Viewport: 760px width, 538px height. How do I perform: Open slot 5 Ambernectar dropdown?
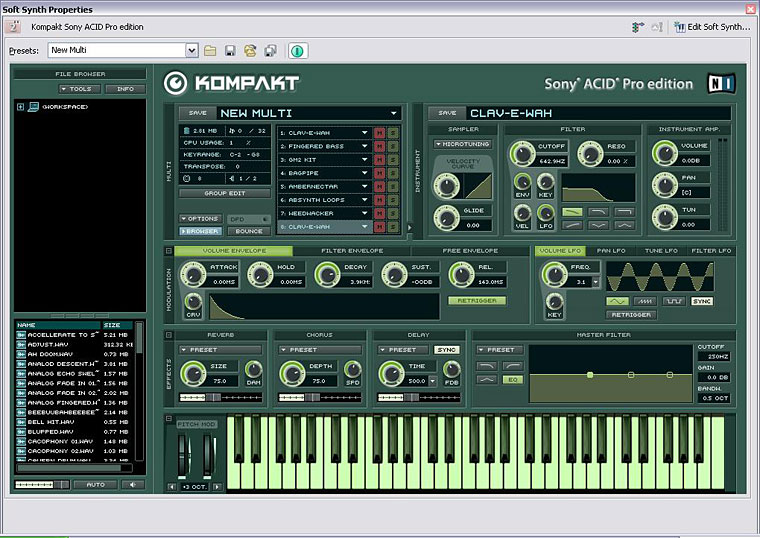point(365,187)
